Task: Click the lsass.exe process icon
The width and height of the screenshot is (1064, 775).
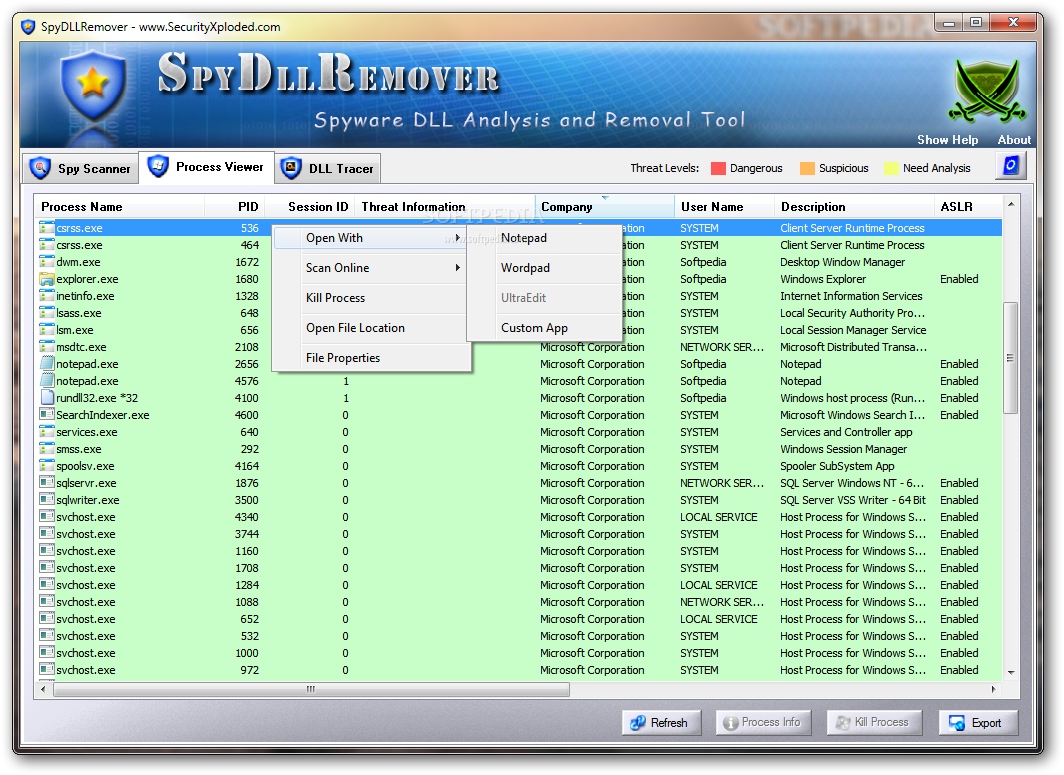Action: [x=47, y=313]
